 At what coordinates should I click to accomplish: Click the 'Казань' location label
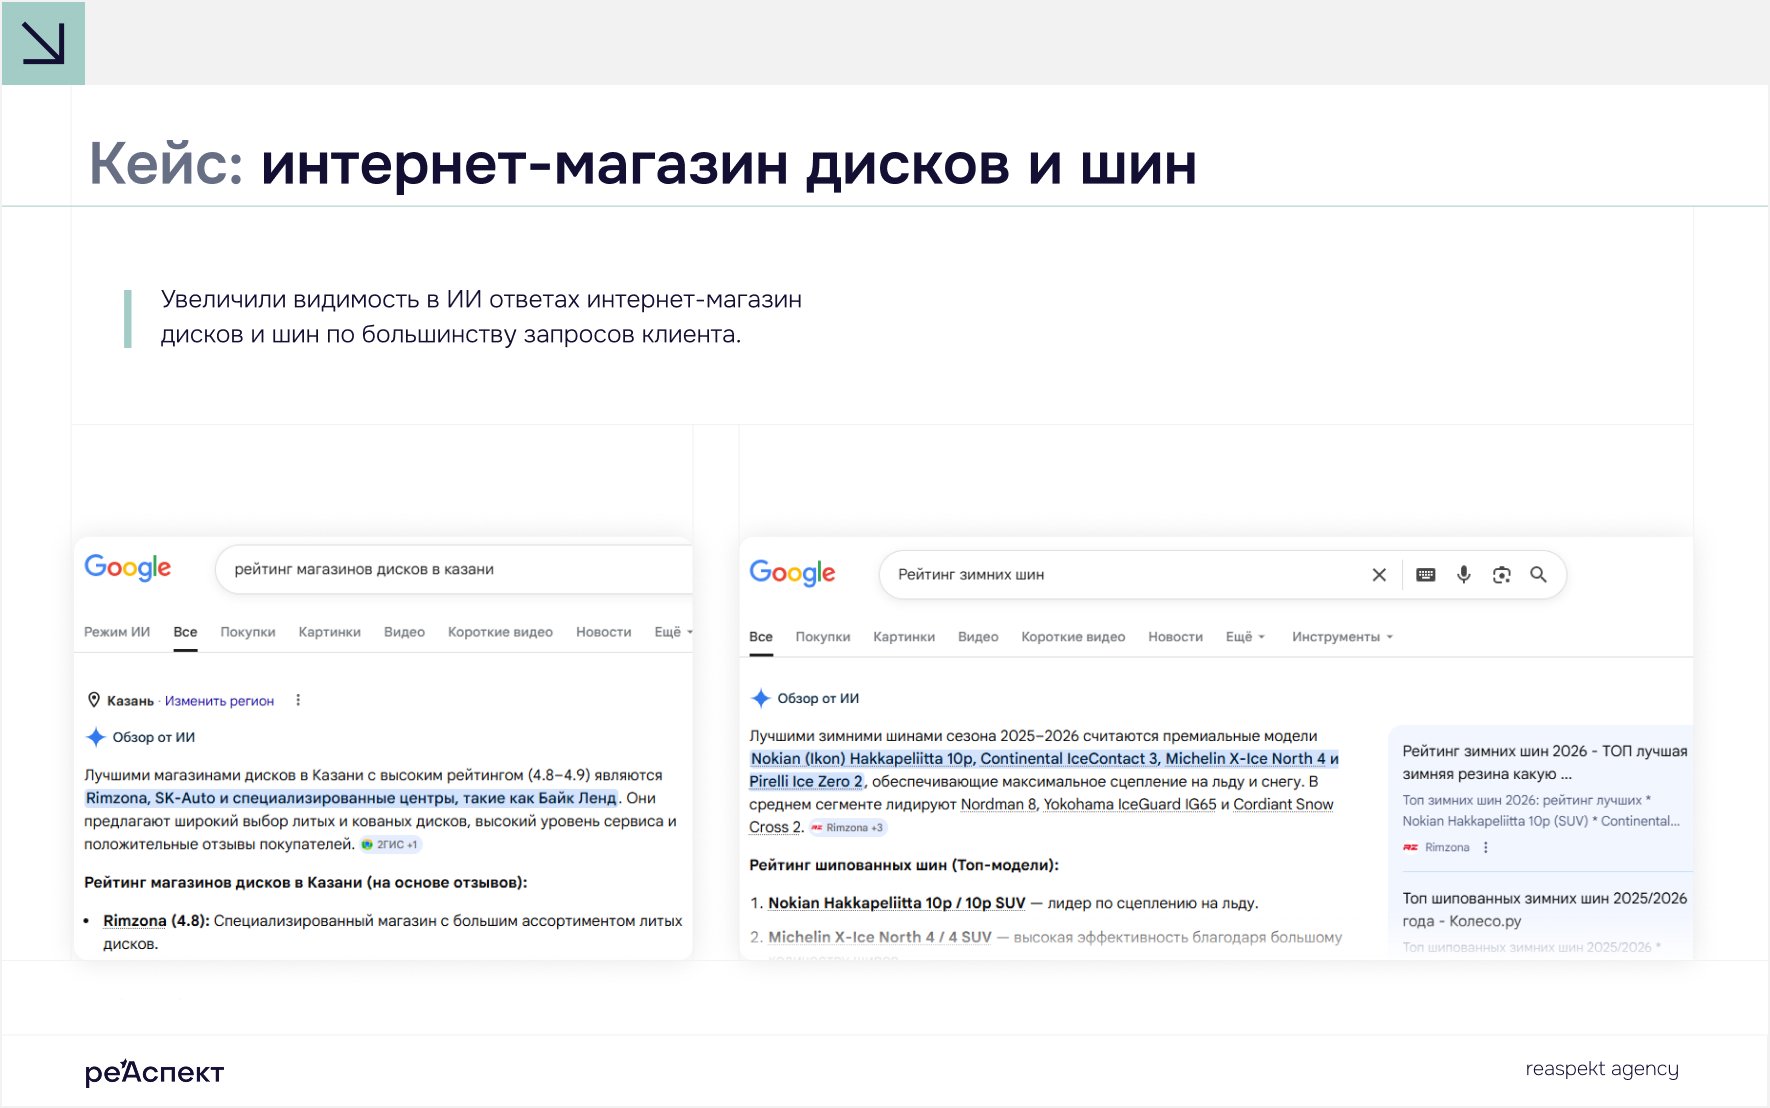pos(130,701)
